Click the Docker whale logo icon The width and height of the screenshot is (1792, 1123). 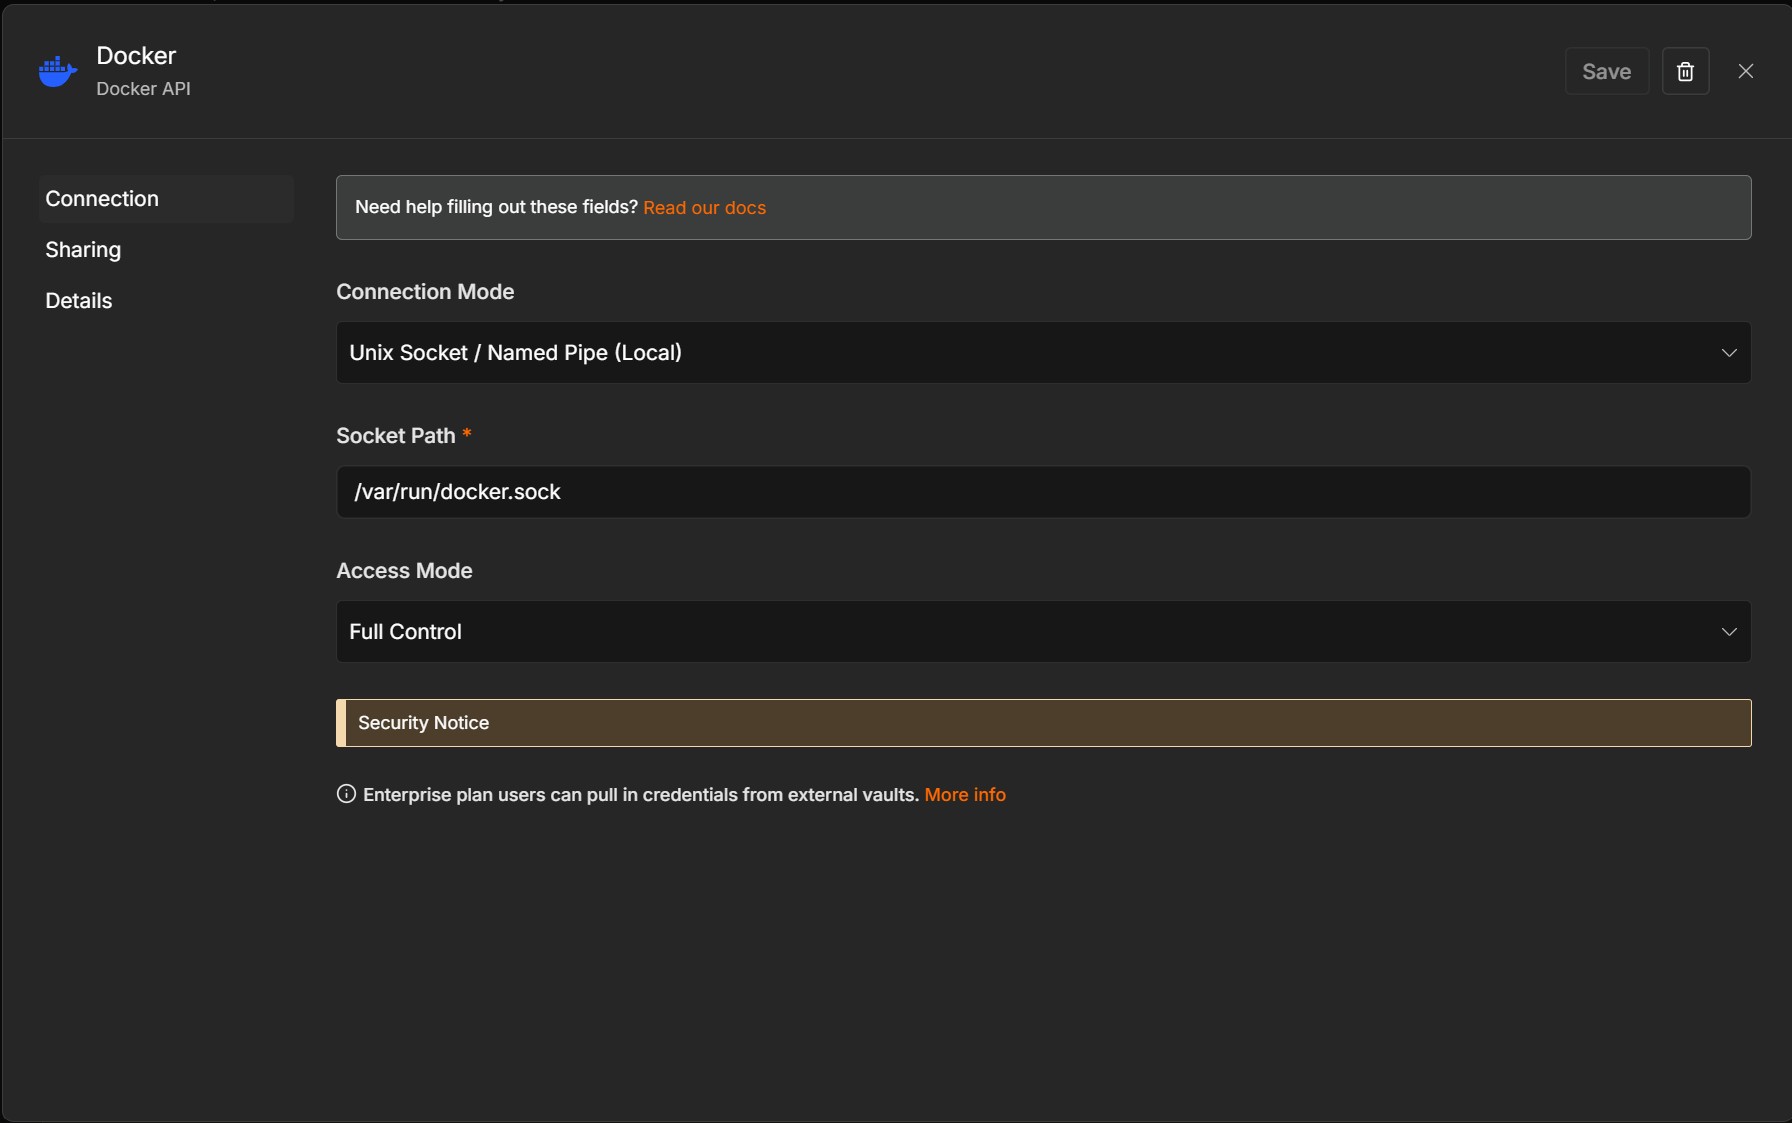58,71
